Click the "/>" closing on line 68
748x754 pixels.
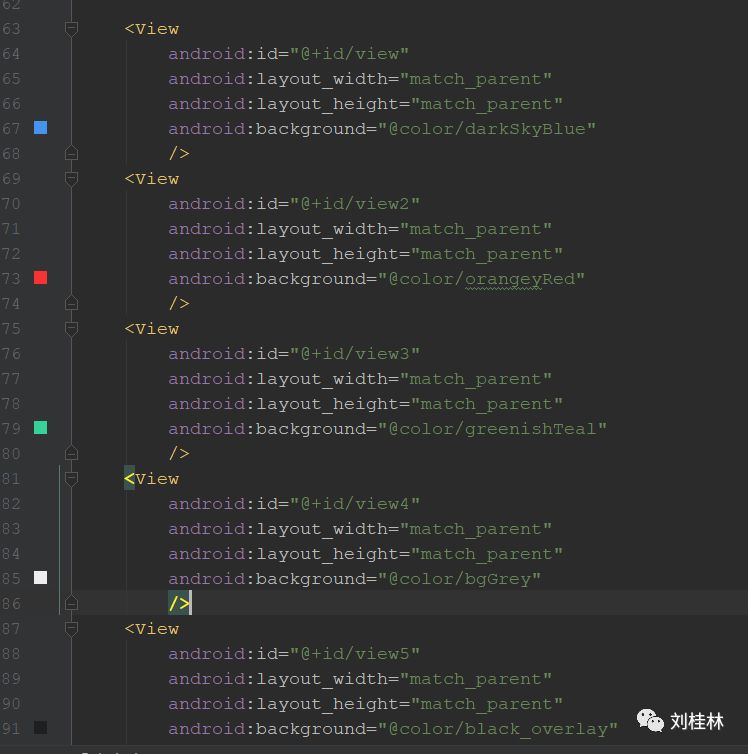[179, 153]
